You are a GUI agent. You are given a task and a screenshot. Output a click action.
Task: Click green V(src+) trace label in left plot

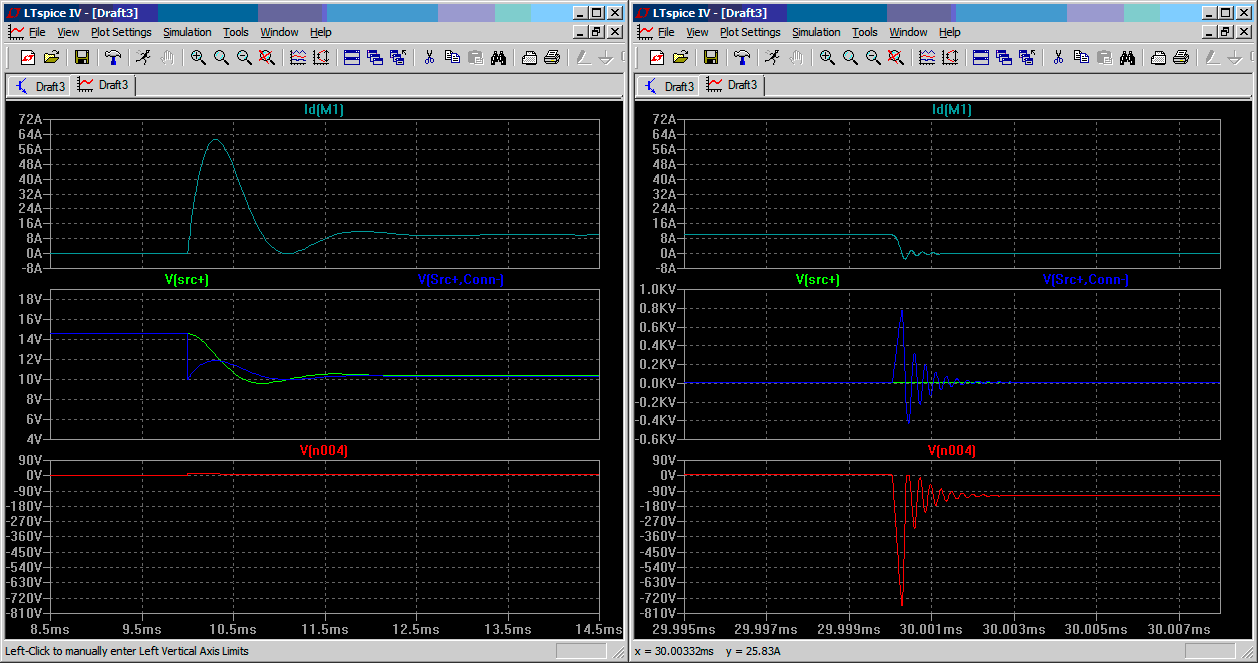[187, 280]
